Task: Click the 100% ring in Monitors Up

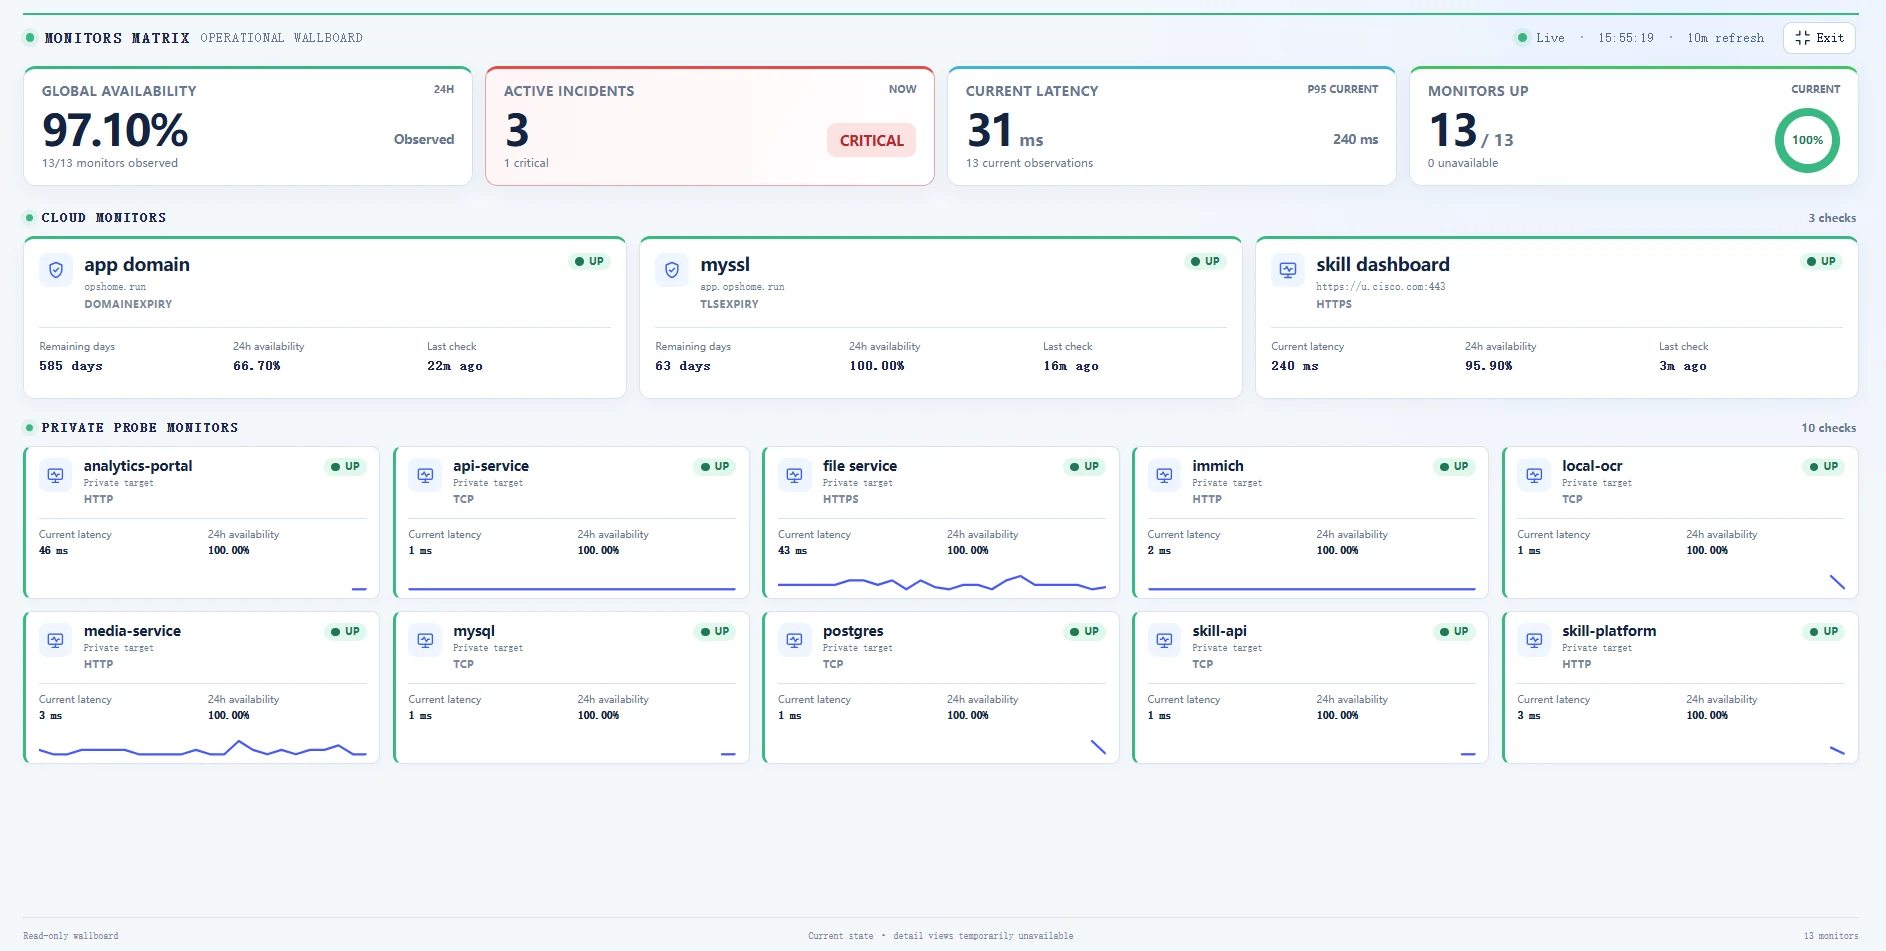Action: coord(1807,140)
